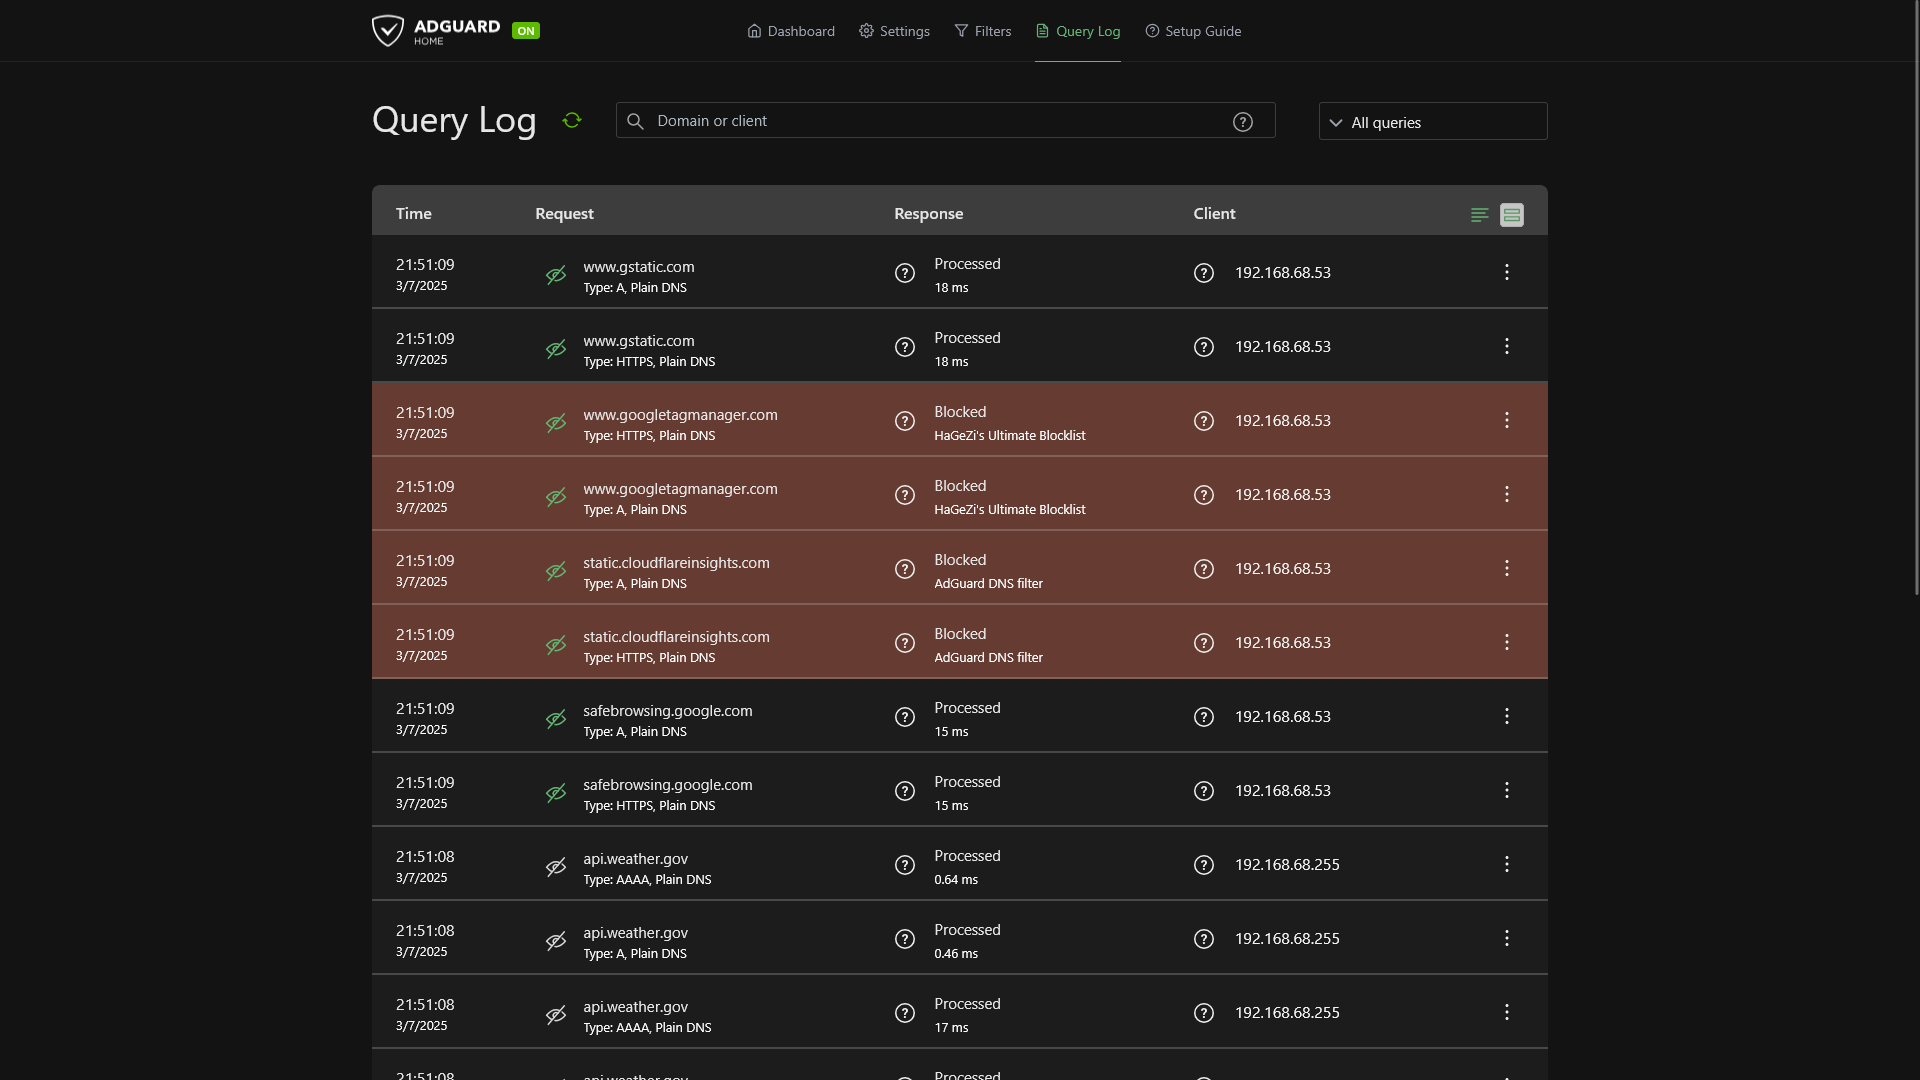Viewport: 1920px width, 1080px height.
Task: Show response details for blocked googletagmanager.com Type A
Action: [905, 495]
